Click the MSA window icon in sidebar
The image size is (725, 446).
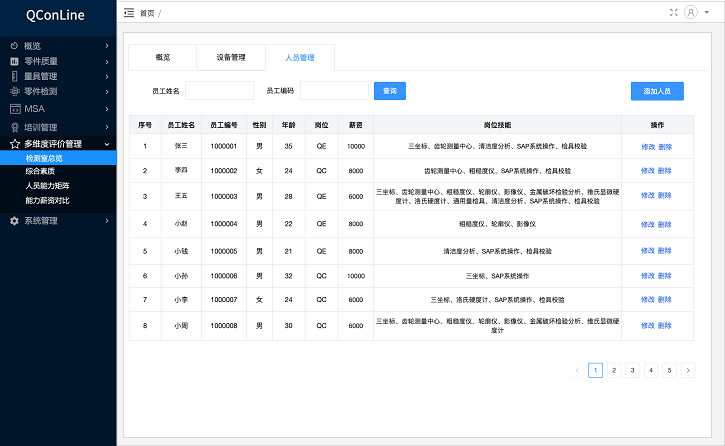(x=14, y=108)
